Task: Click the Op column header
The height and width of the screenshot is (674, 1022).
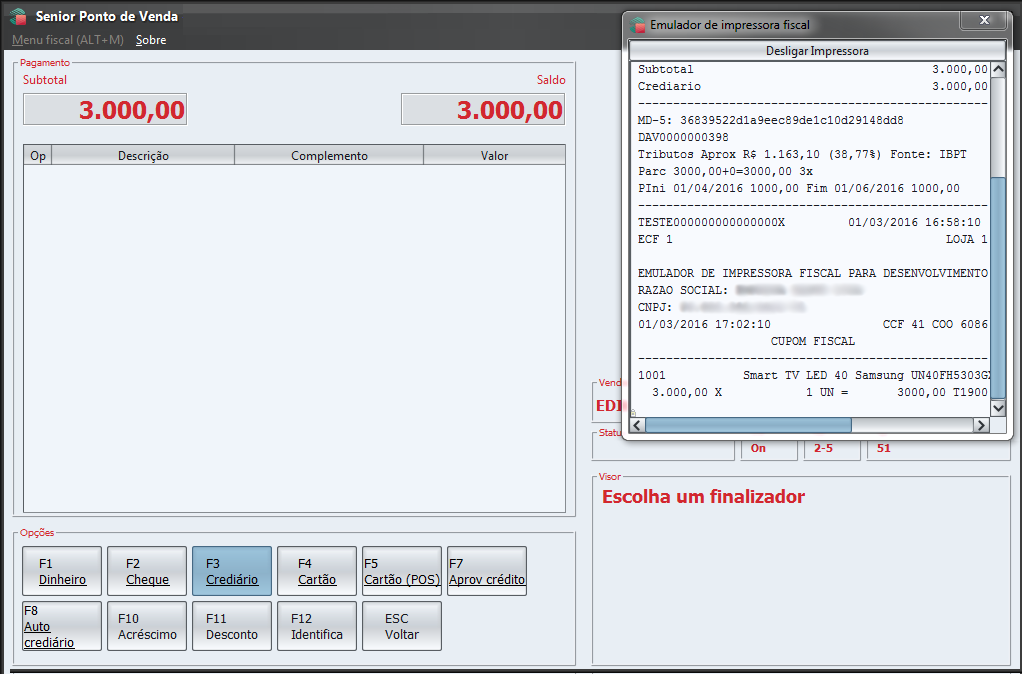Action: click(38, 156)
